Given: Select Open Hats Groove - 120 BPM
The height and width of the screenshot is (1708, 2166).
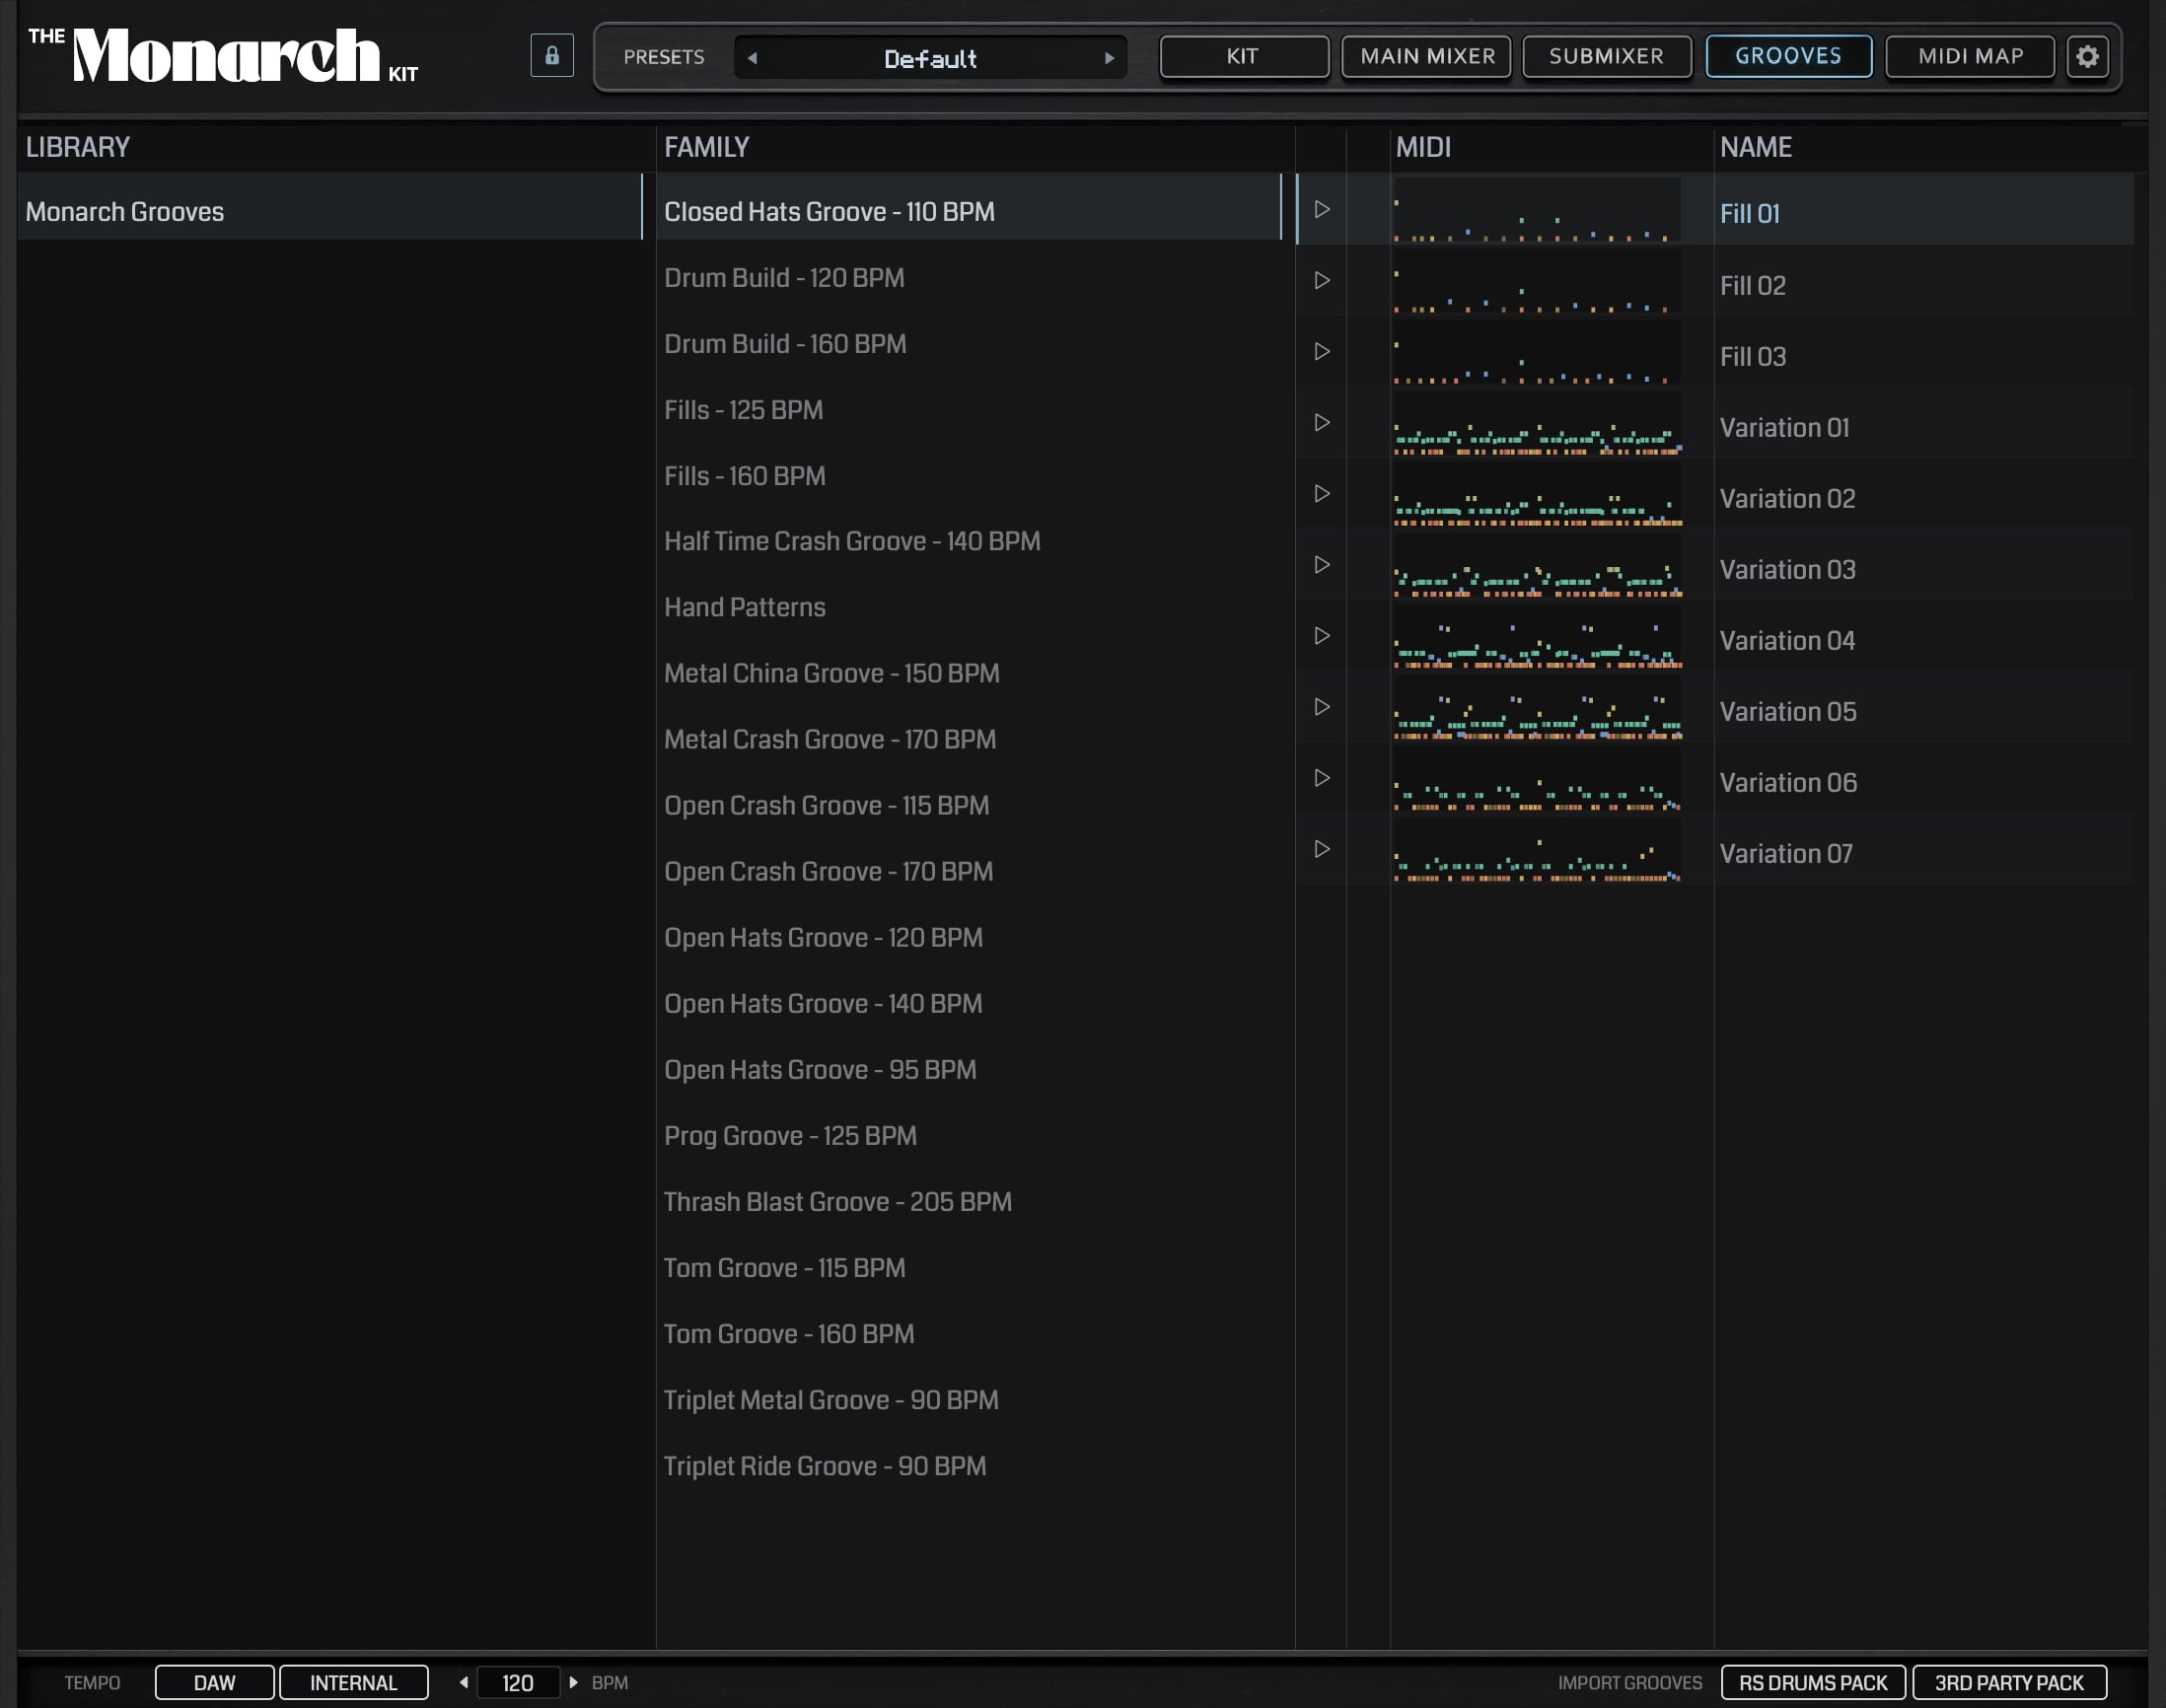Looking at the screenshot, I should coord(969,937).
